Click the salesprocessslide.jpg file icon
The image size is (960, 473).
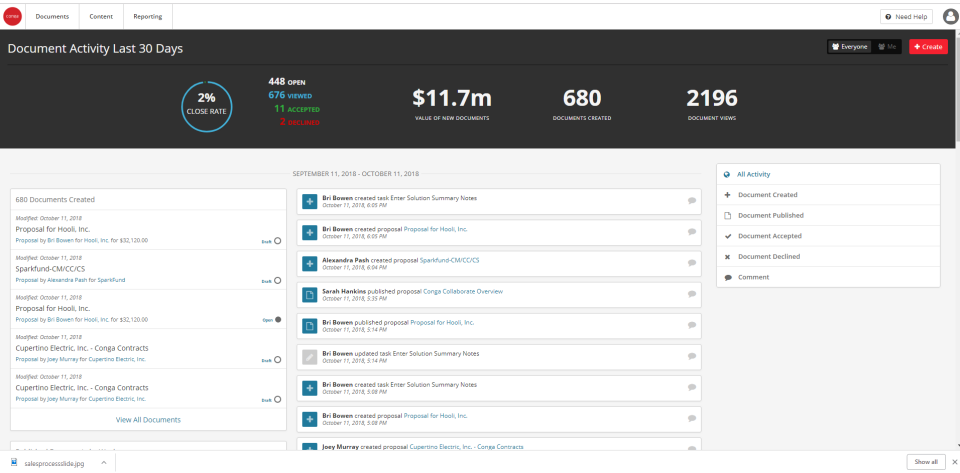[x=14, y=463]
